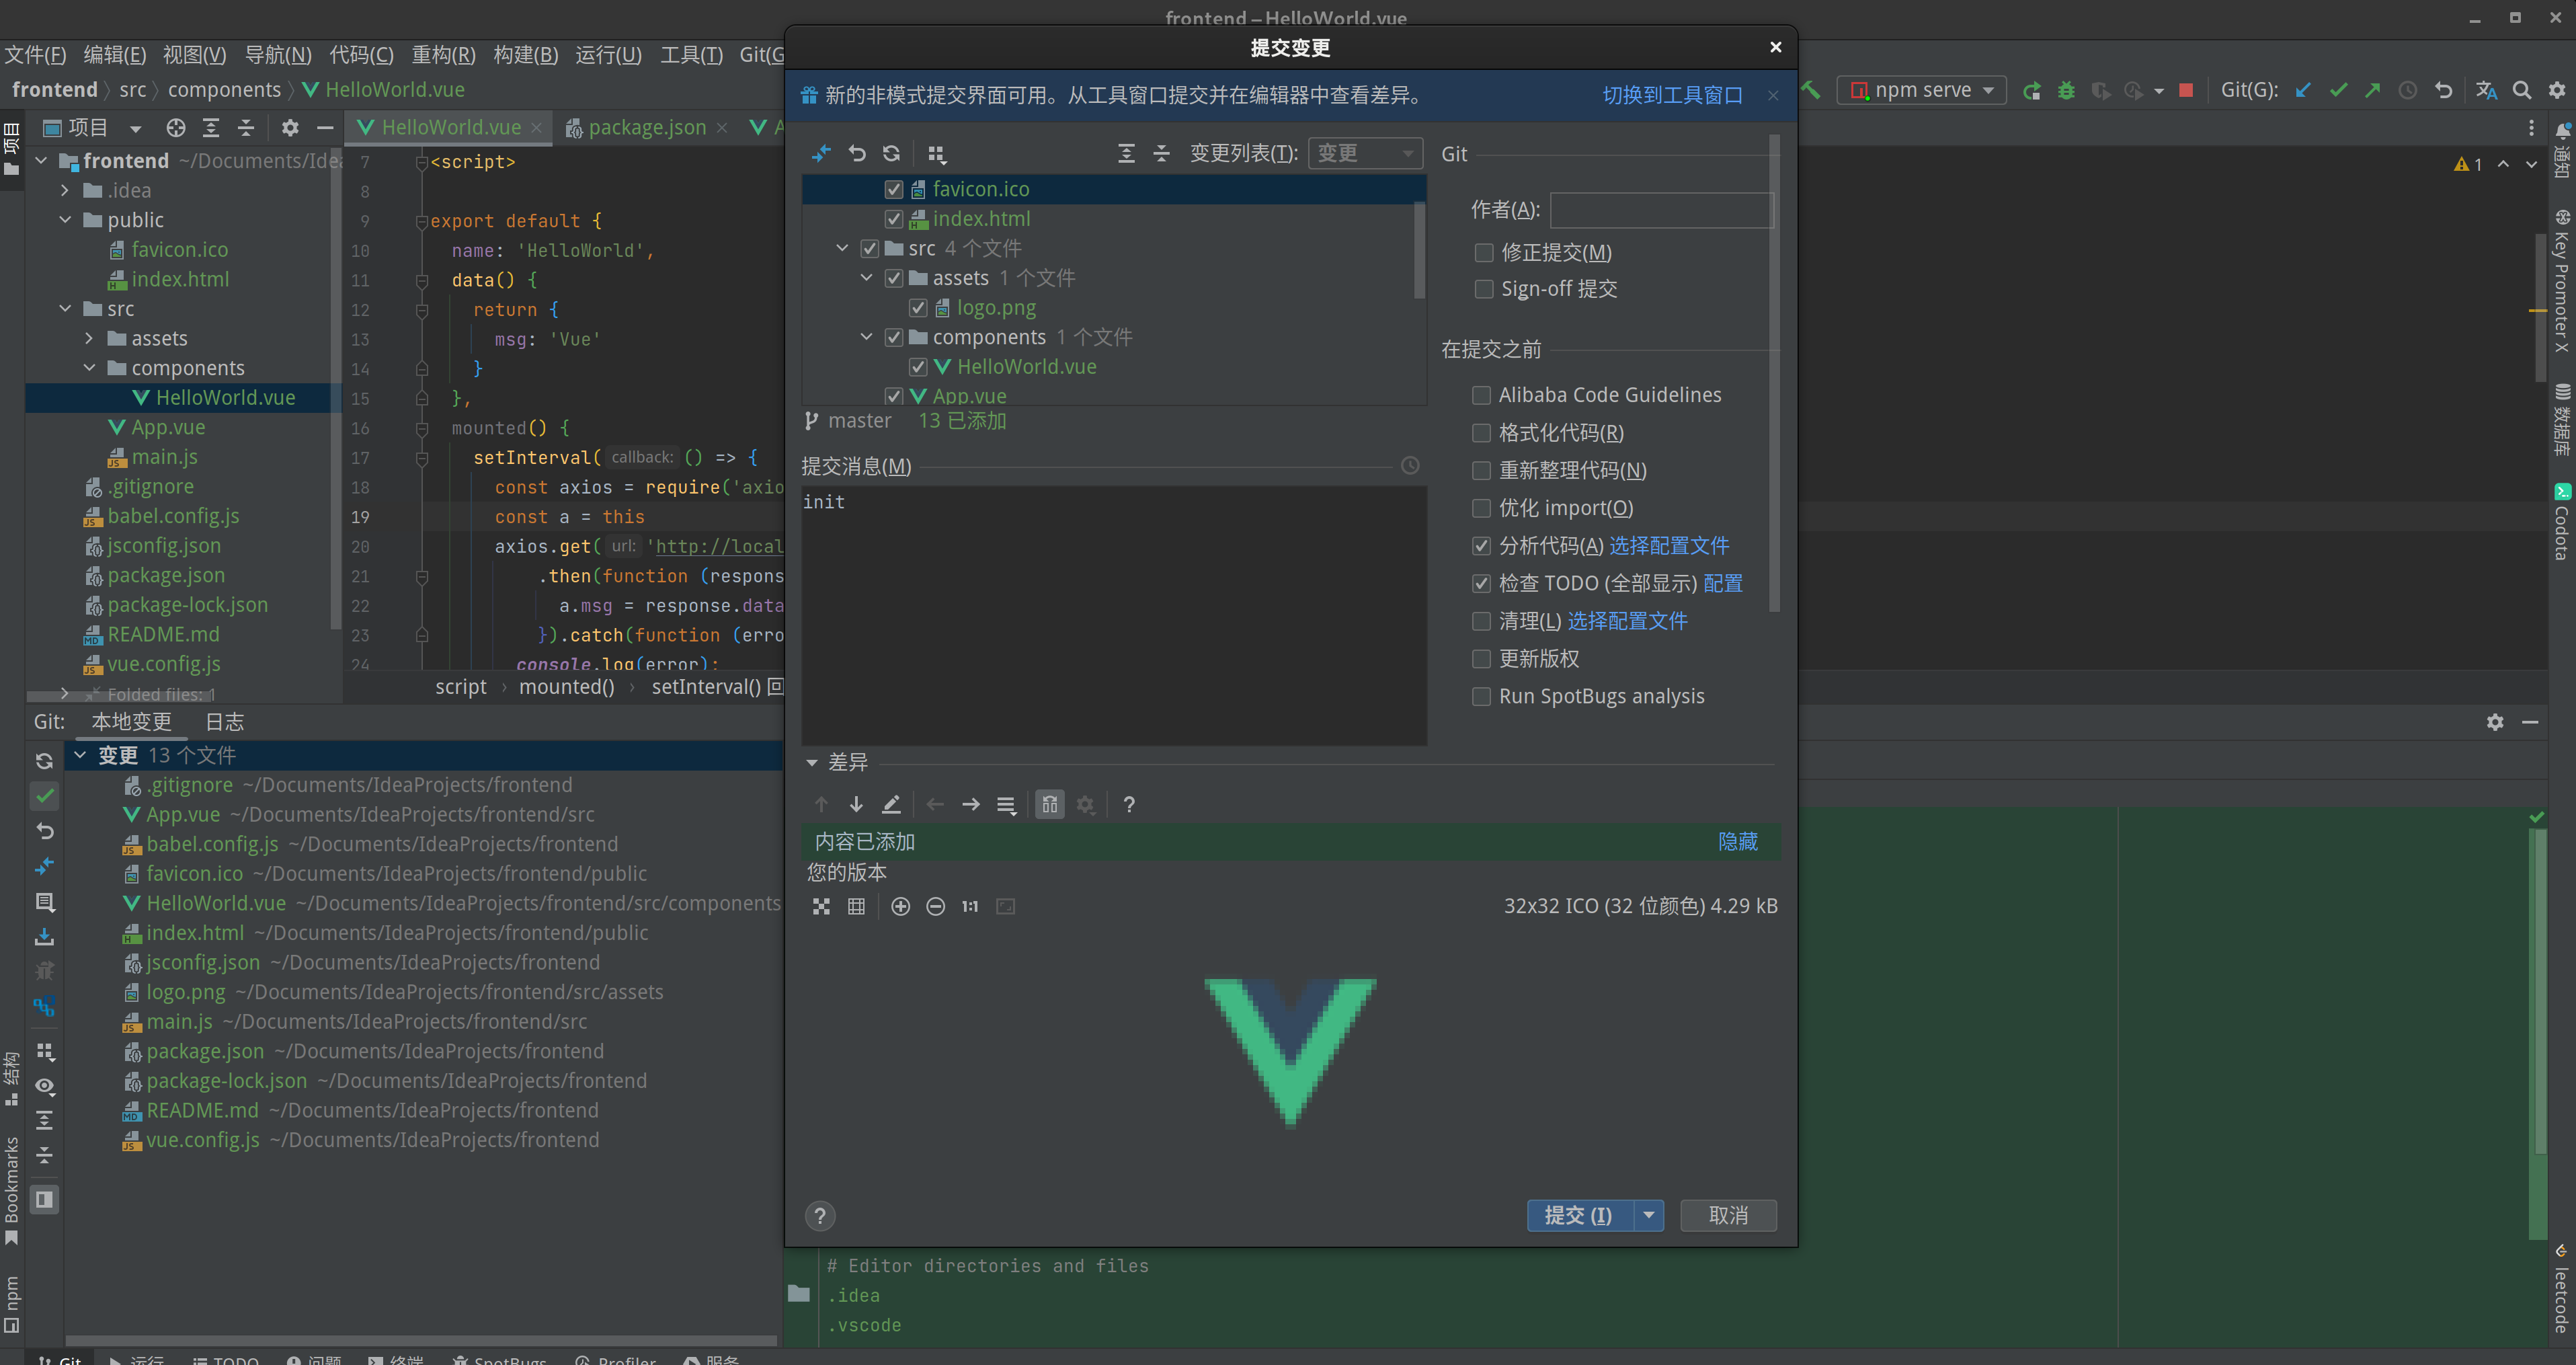Set image preview to actual size 1:1
Screen dimensions: 2576x1365
[970, 907]
